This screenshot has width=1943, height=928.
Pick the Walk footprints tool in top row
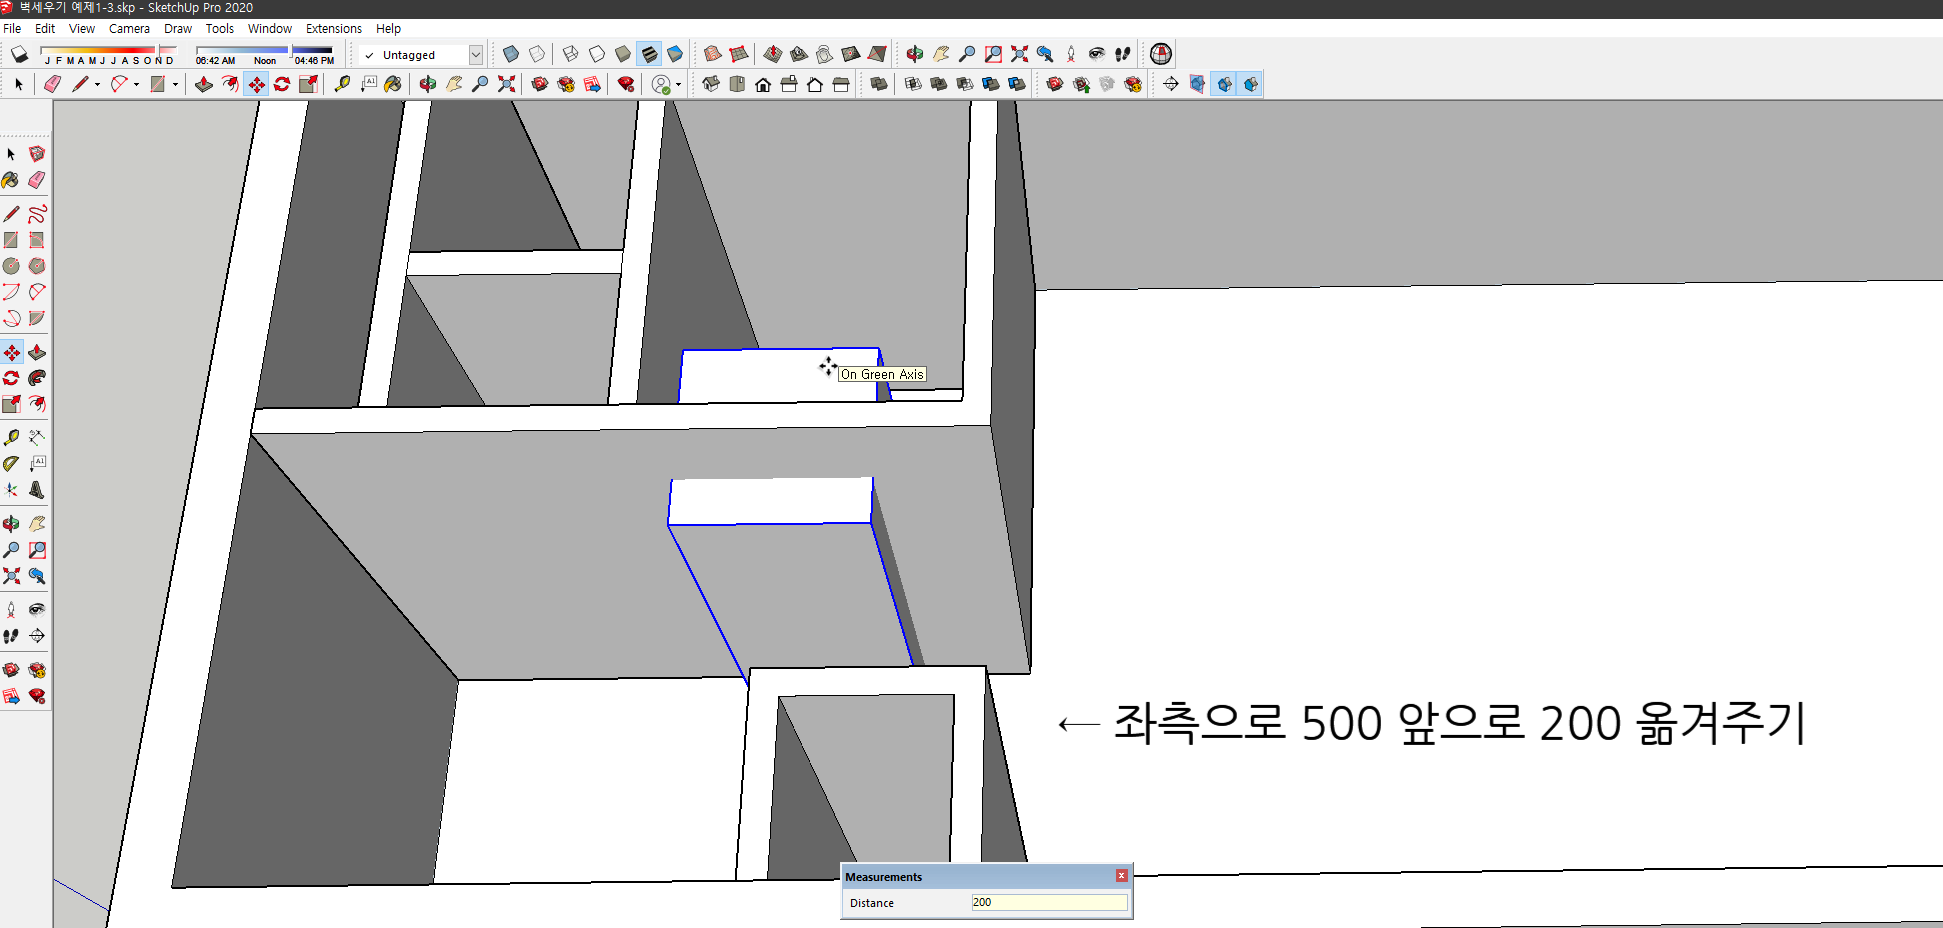click(1123, 54)
